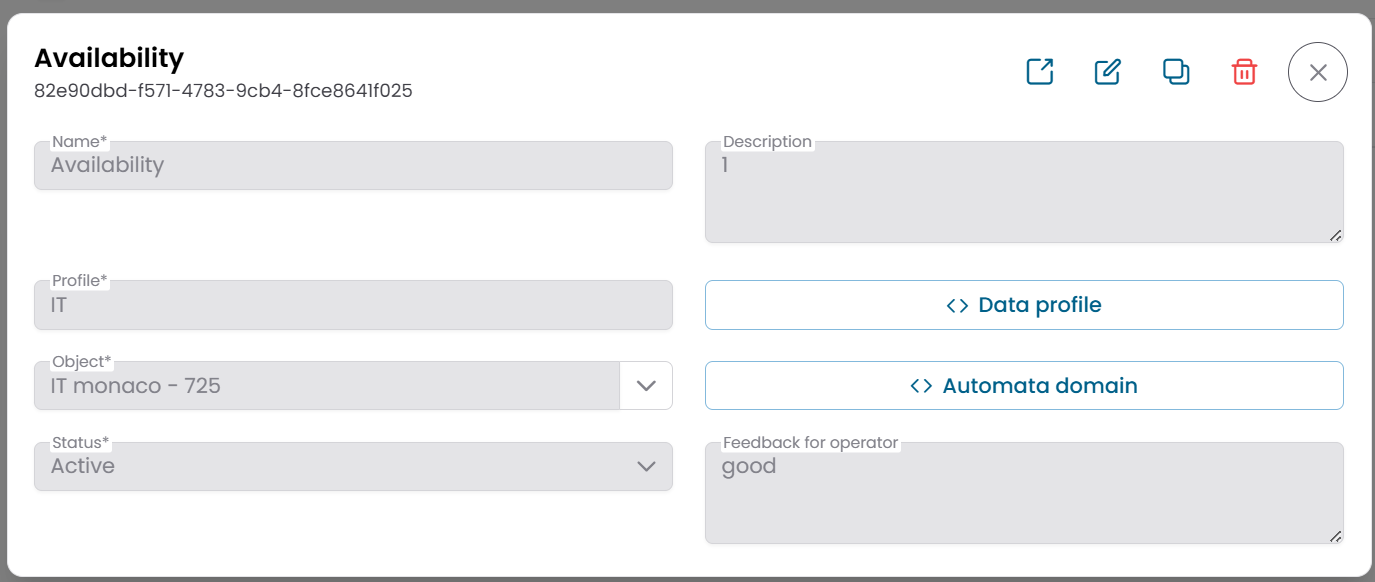Image resolution: width=1375 pixels, height=582 pixels.
Task: Click the code icon inside Automata domain button
Action: pyautogui.click(x=922, y=385)
